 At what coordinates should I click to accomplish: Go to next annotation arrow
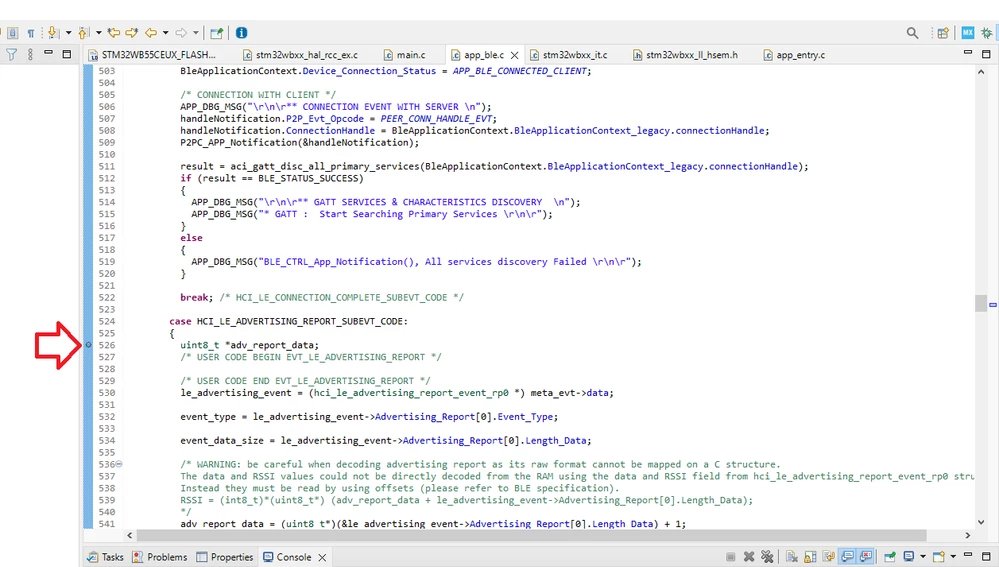(53, 32)
